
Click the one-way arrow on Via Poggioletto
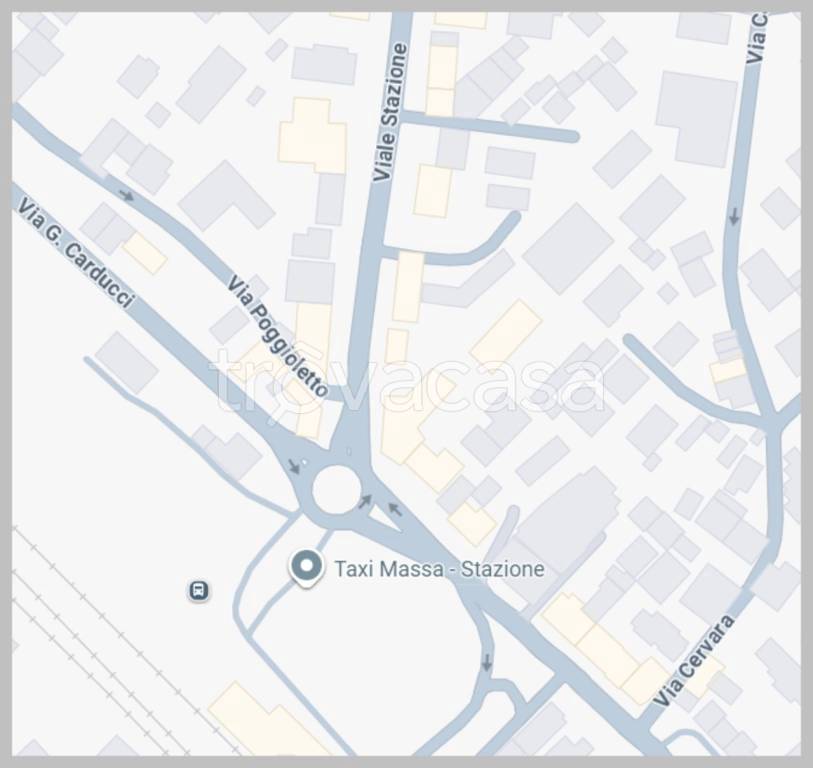point(127,196)
